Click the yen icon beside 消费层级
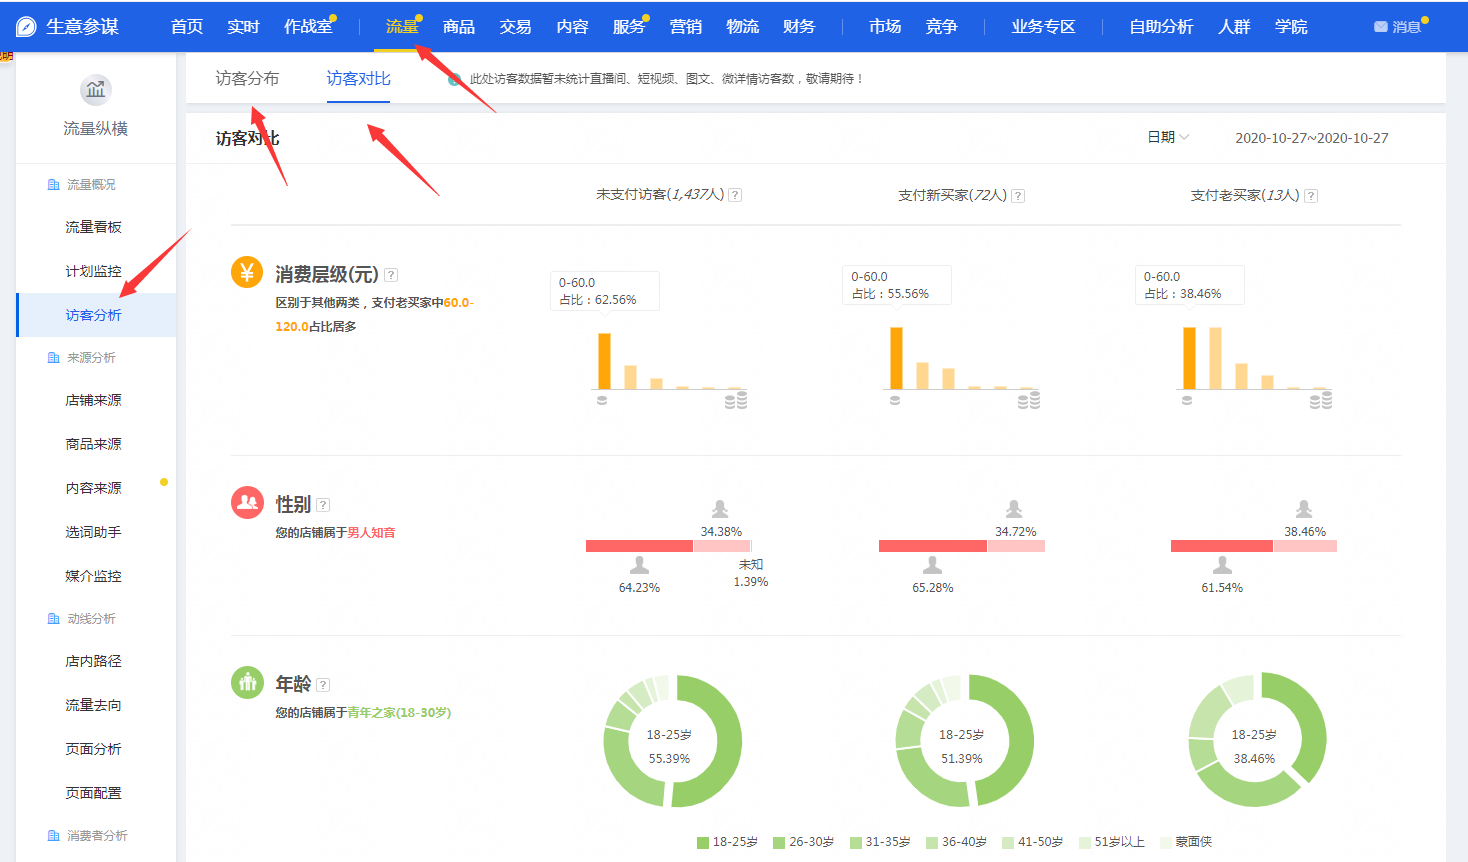Screen dimensions: 1468x862 tap(247, 272)
